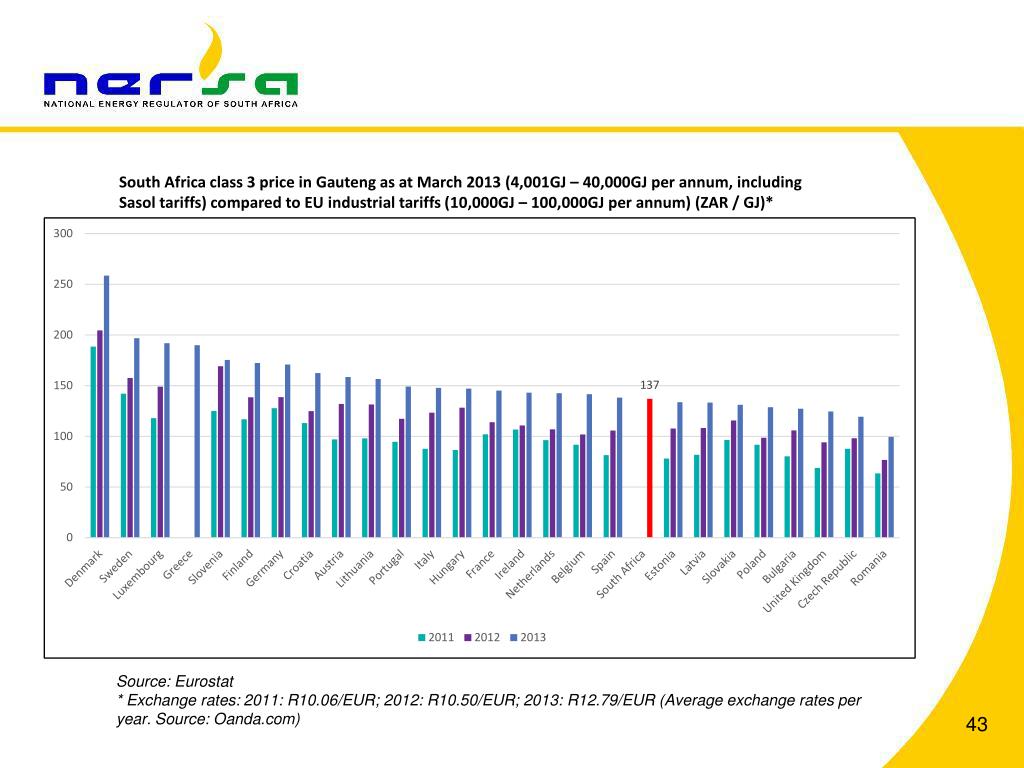Select Denmark's tallest 2013 bar
The image size is (1024, 768).
(107, 406)
